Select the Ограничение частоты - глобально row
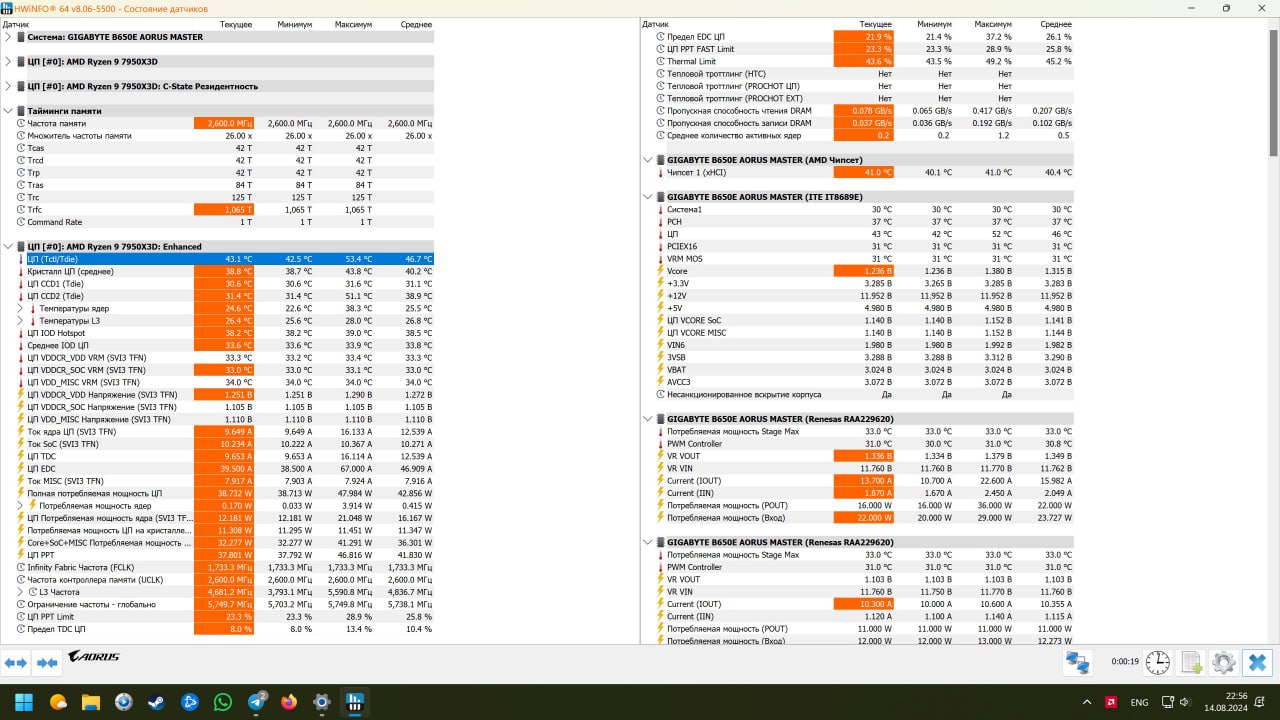 (x=218, y=604)
